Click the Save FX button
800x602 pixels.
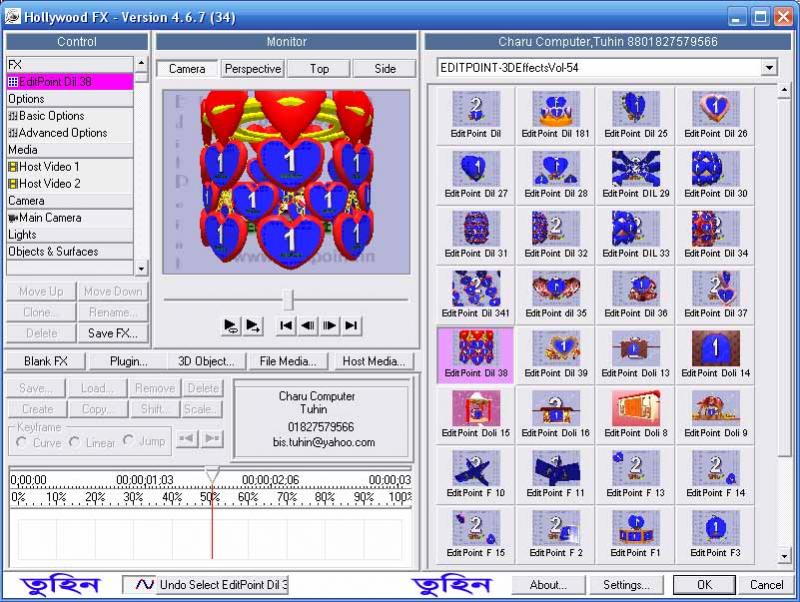click(x=113, y=333)
